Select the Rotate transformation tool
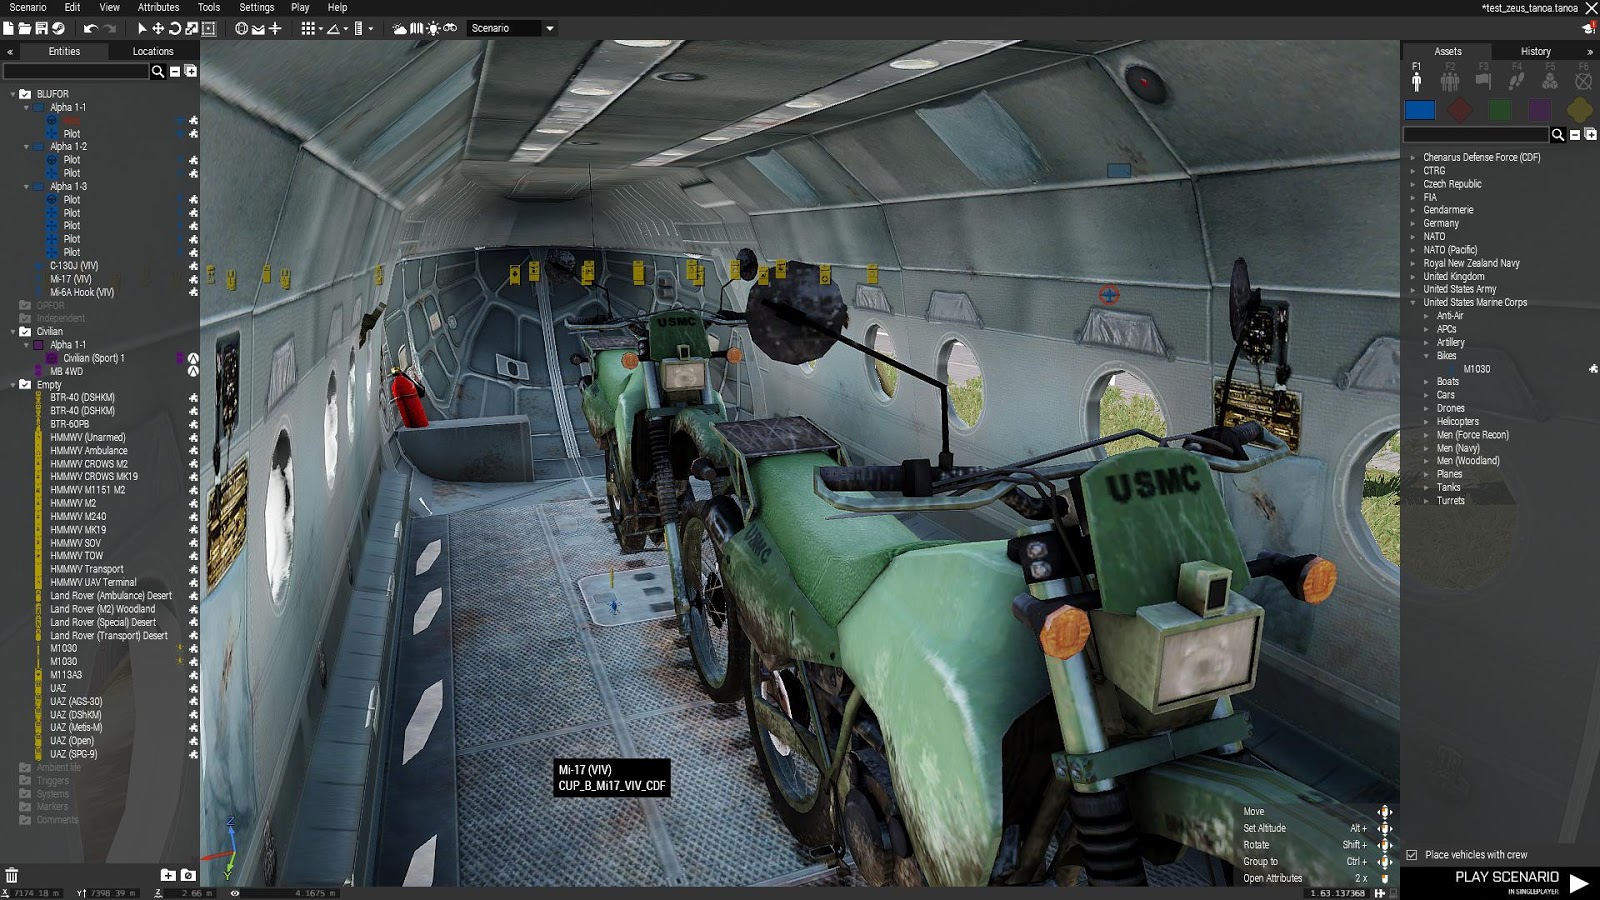The width and height of the screenshot is (1600, 900). click(x=175, y=28)
